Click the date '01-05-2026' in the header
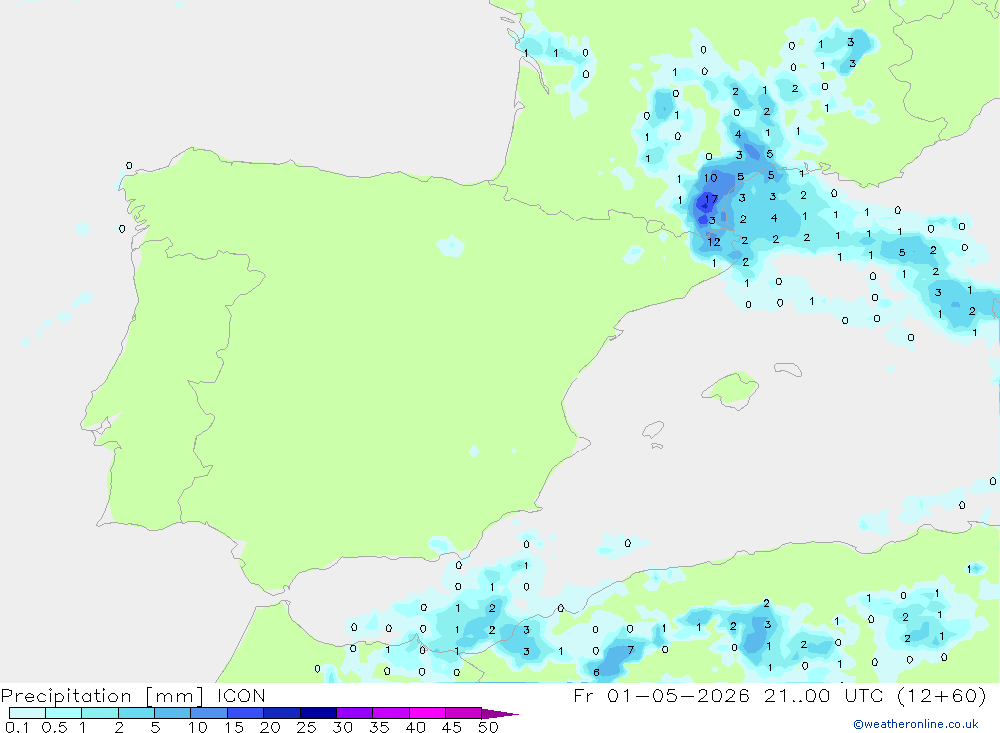The height and width of the screenshot is (733, 1000). [x=678, y=695]
